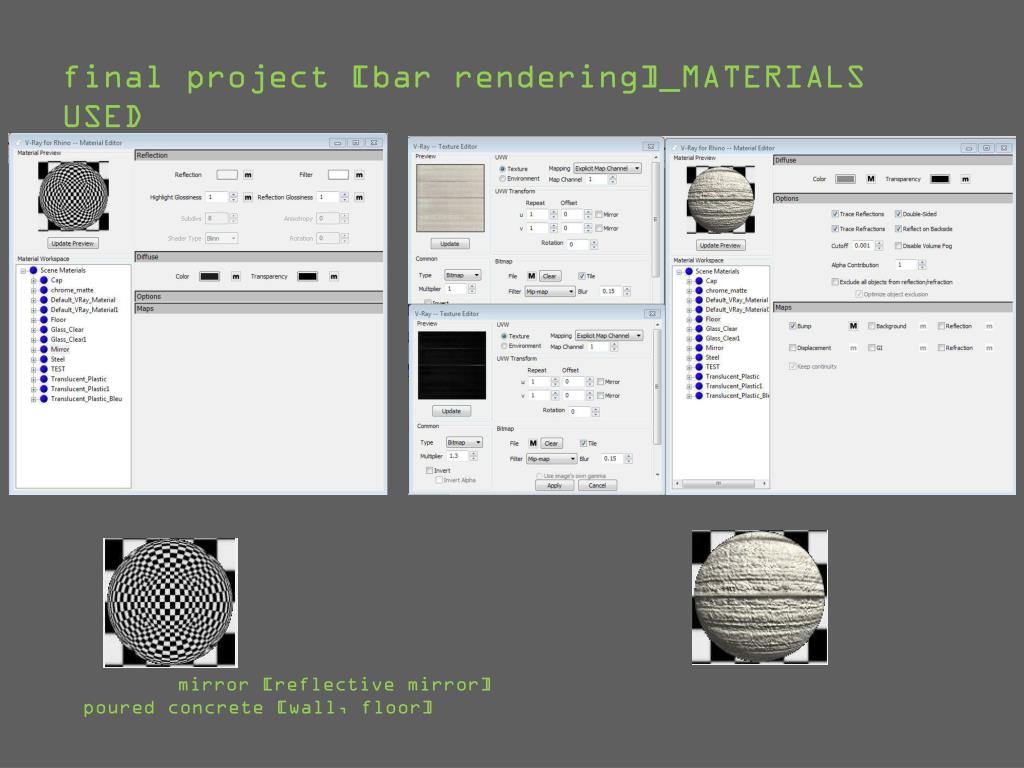Click the TEST material sphere icon in left workspace
The height and width of the screenshot is (768, 1024).
point(44,369)
